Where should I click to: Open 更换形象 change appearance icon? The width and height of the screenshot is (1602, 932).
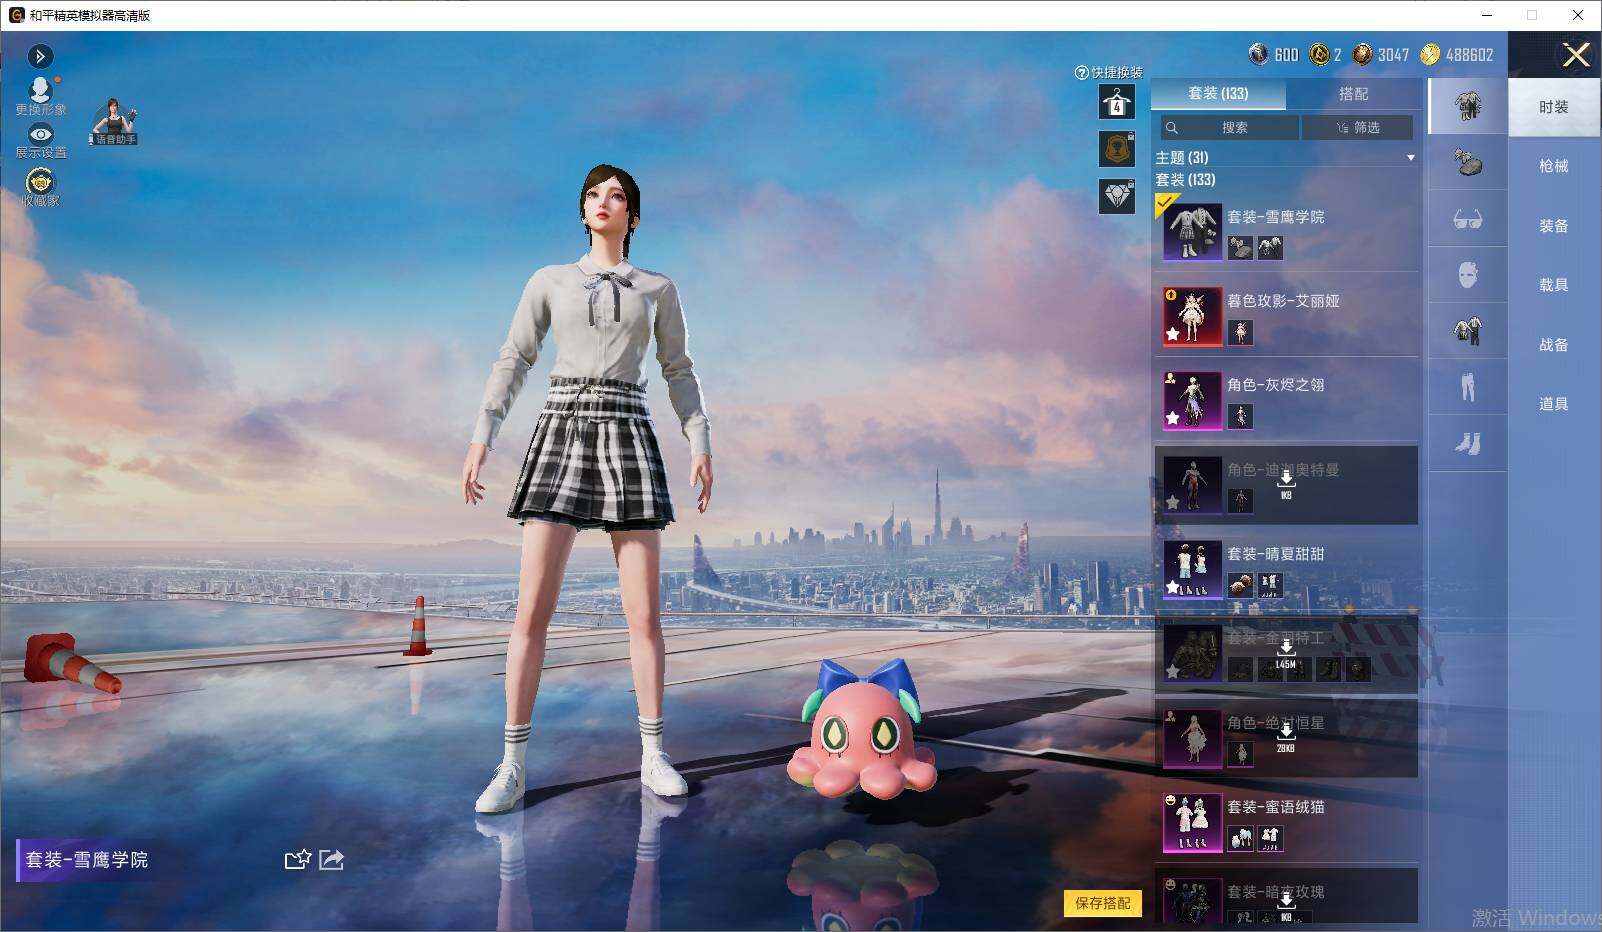(x=40, y=95)
